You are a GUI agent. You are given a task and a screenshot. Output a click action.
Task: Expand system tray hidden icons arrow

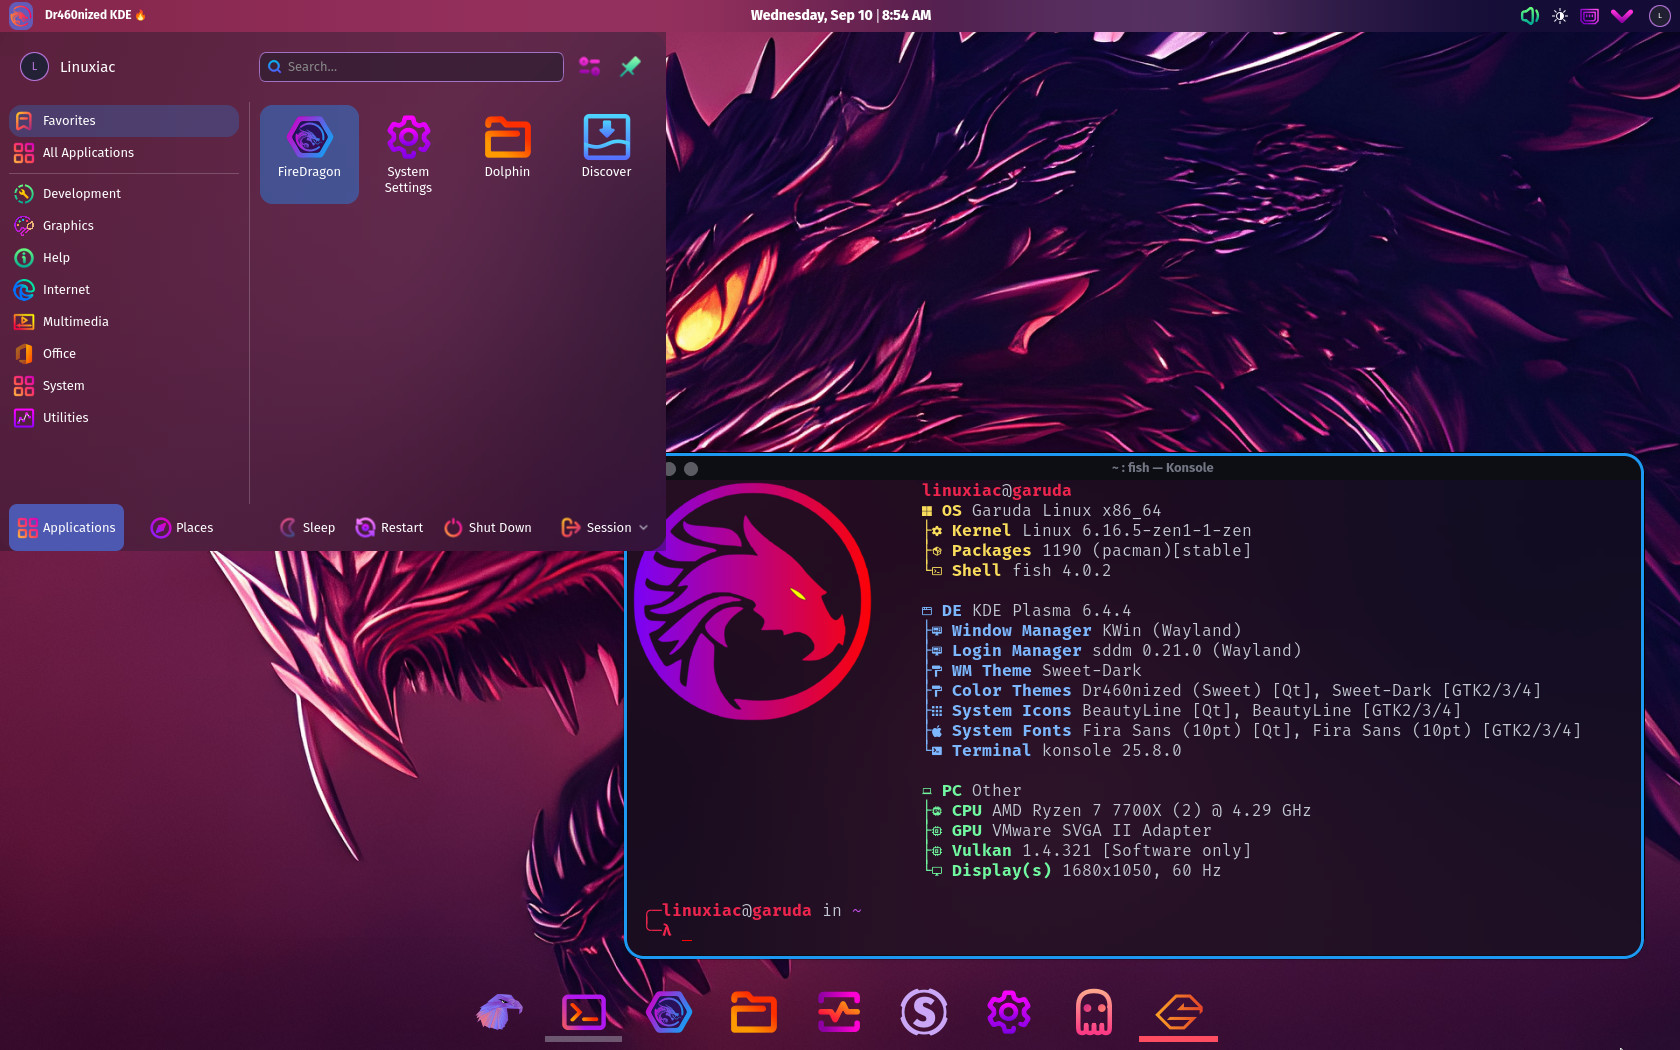(x=1622, y=16)
